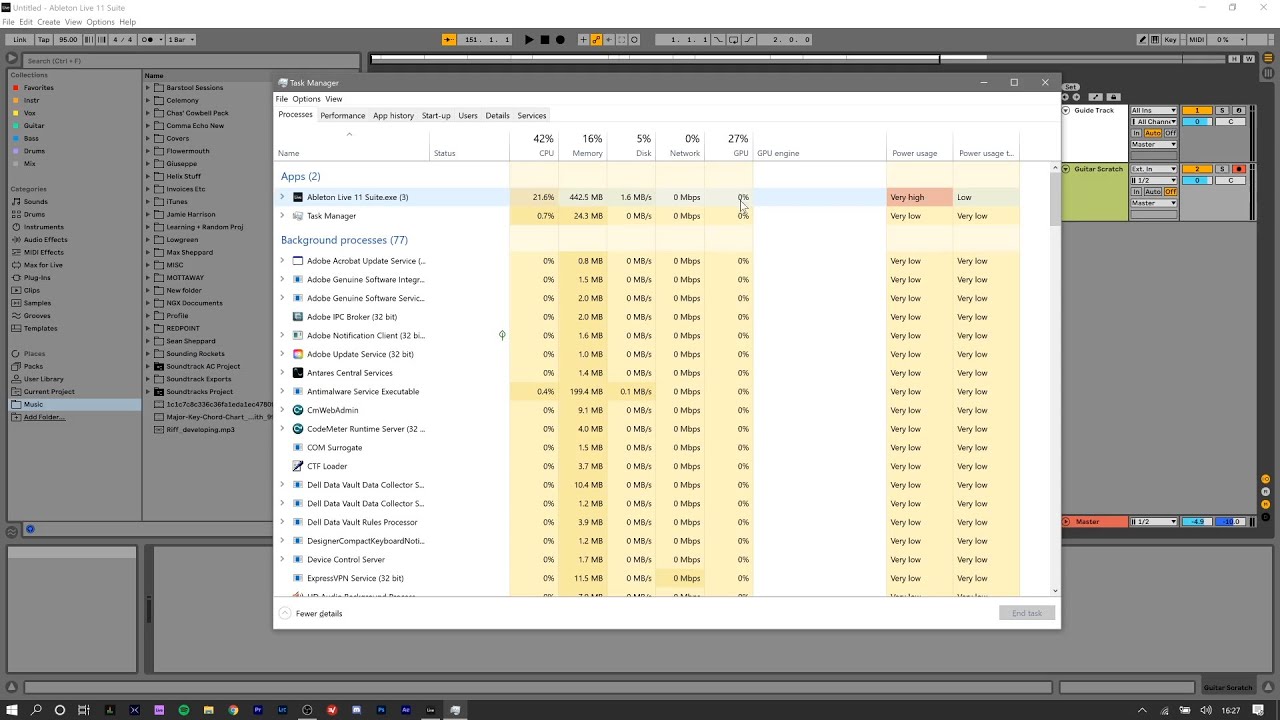The width and height of the screenshot is (1280, 720).
Task: Click Fewer details in Task Manager
Action: [311, 613]
